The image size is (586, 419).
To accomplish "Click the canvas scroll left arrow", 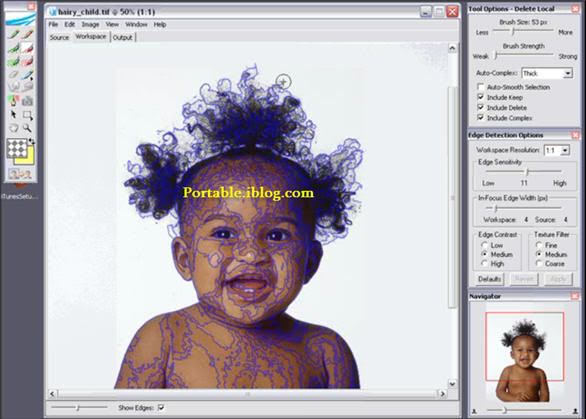I will [x=52, y=394].
